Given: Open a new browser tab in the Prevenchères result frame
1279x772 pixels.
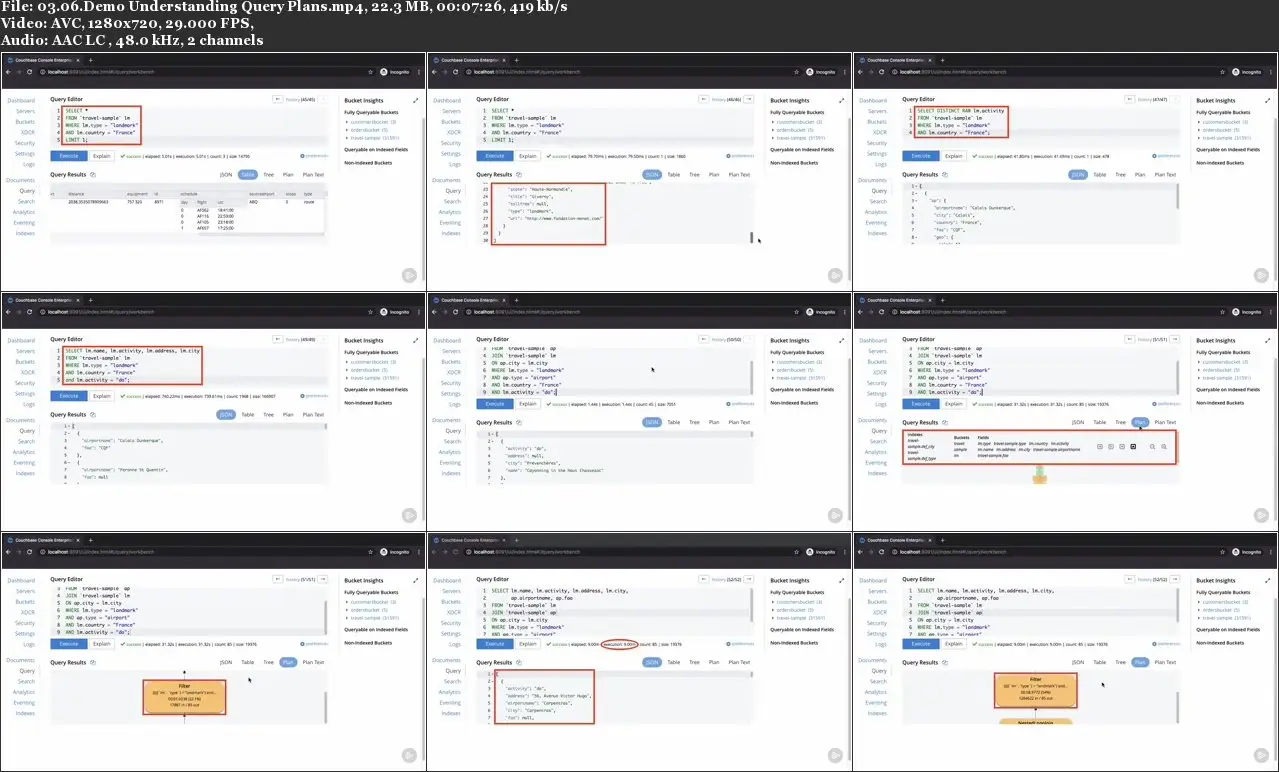Looking at the screenshot, I should pos(517,300).
